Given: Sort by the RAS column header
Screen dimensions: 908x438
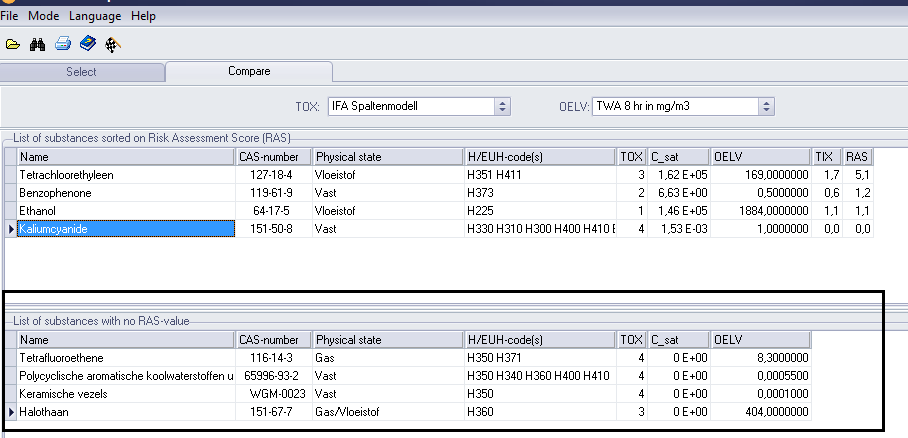Looking at the screenshot, I should pos(857,157).
